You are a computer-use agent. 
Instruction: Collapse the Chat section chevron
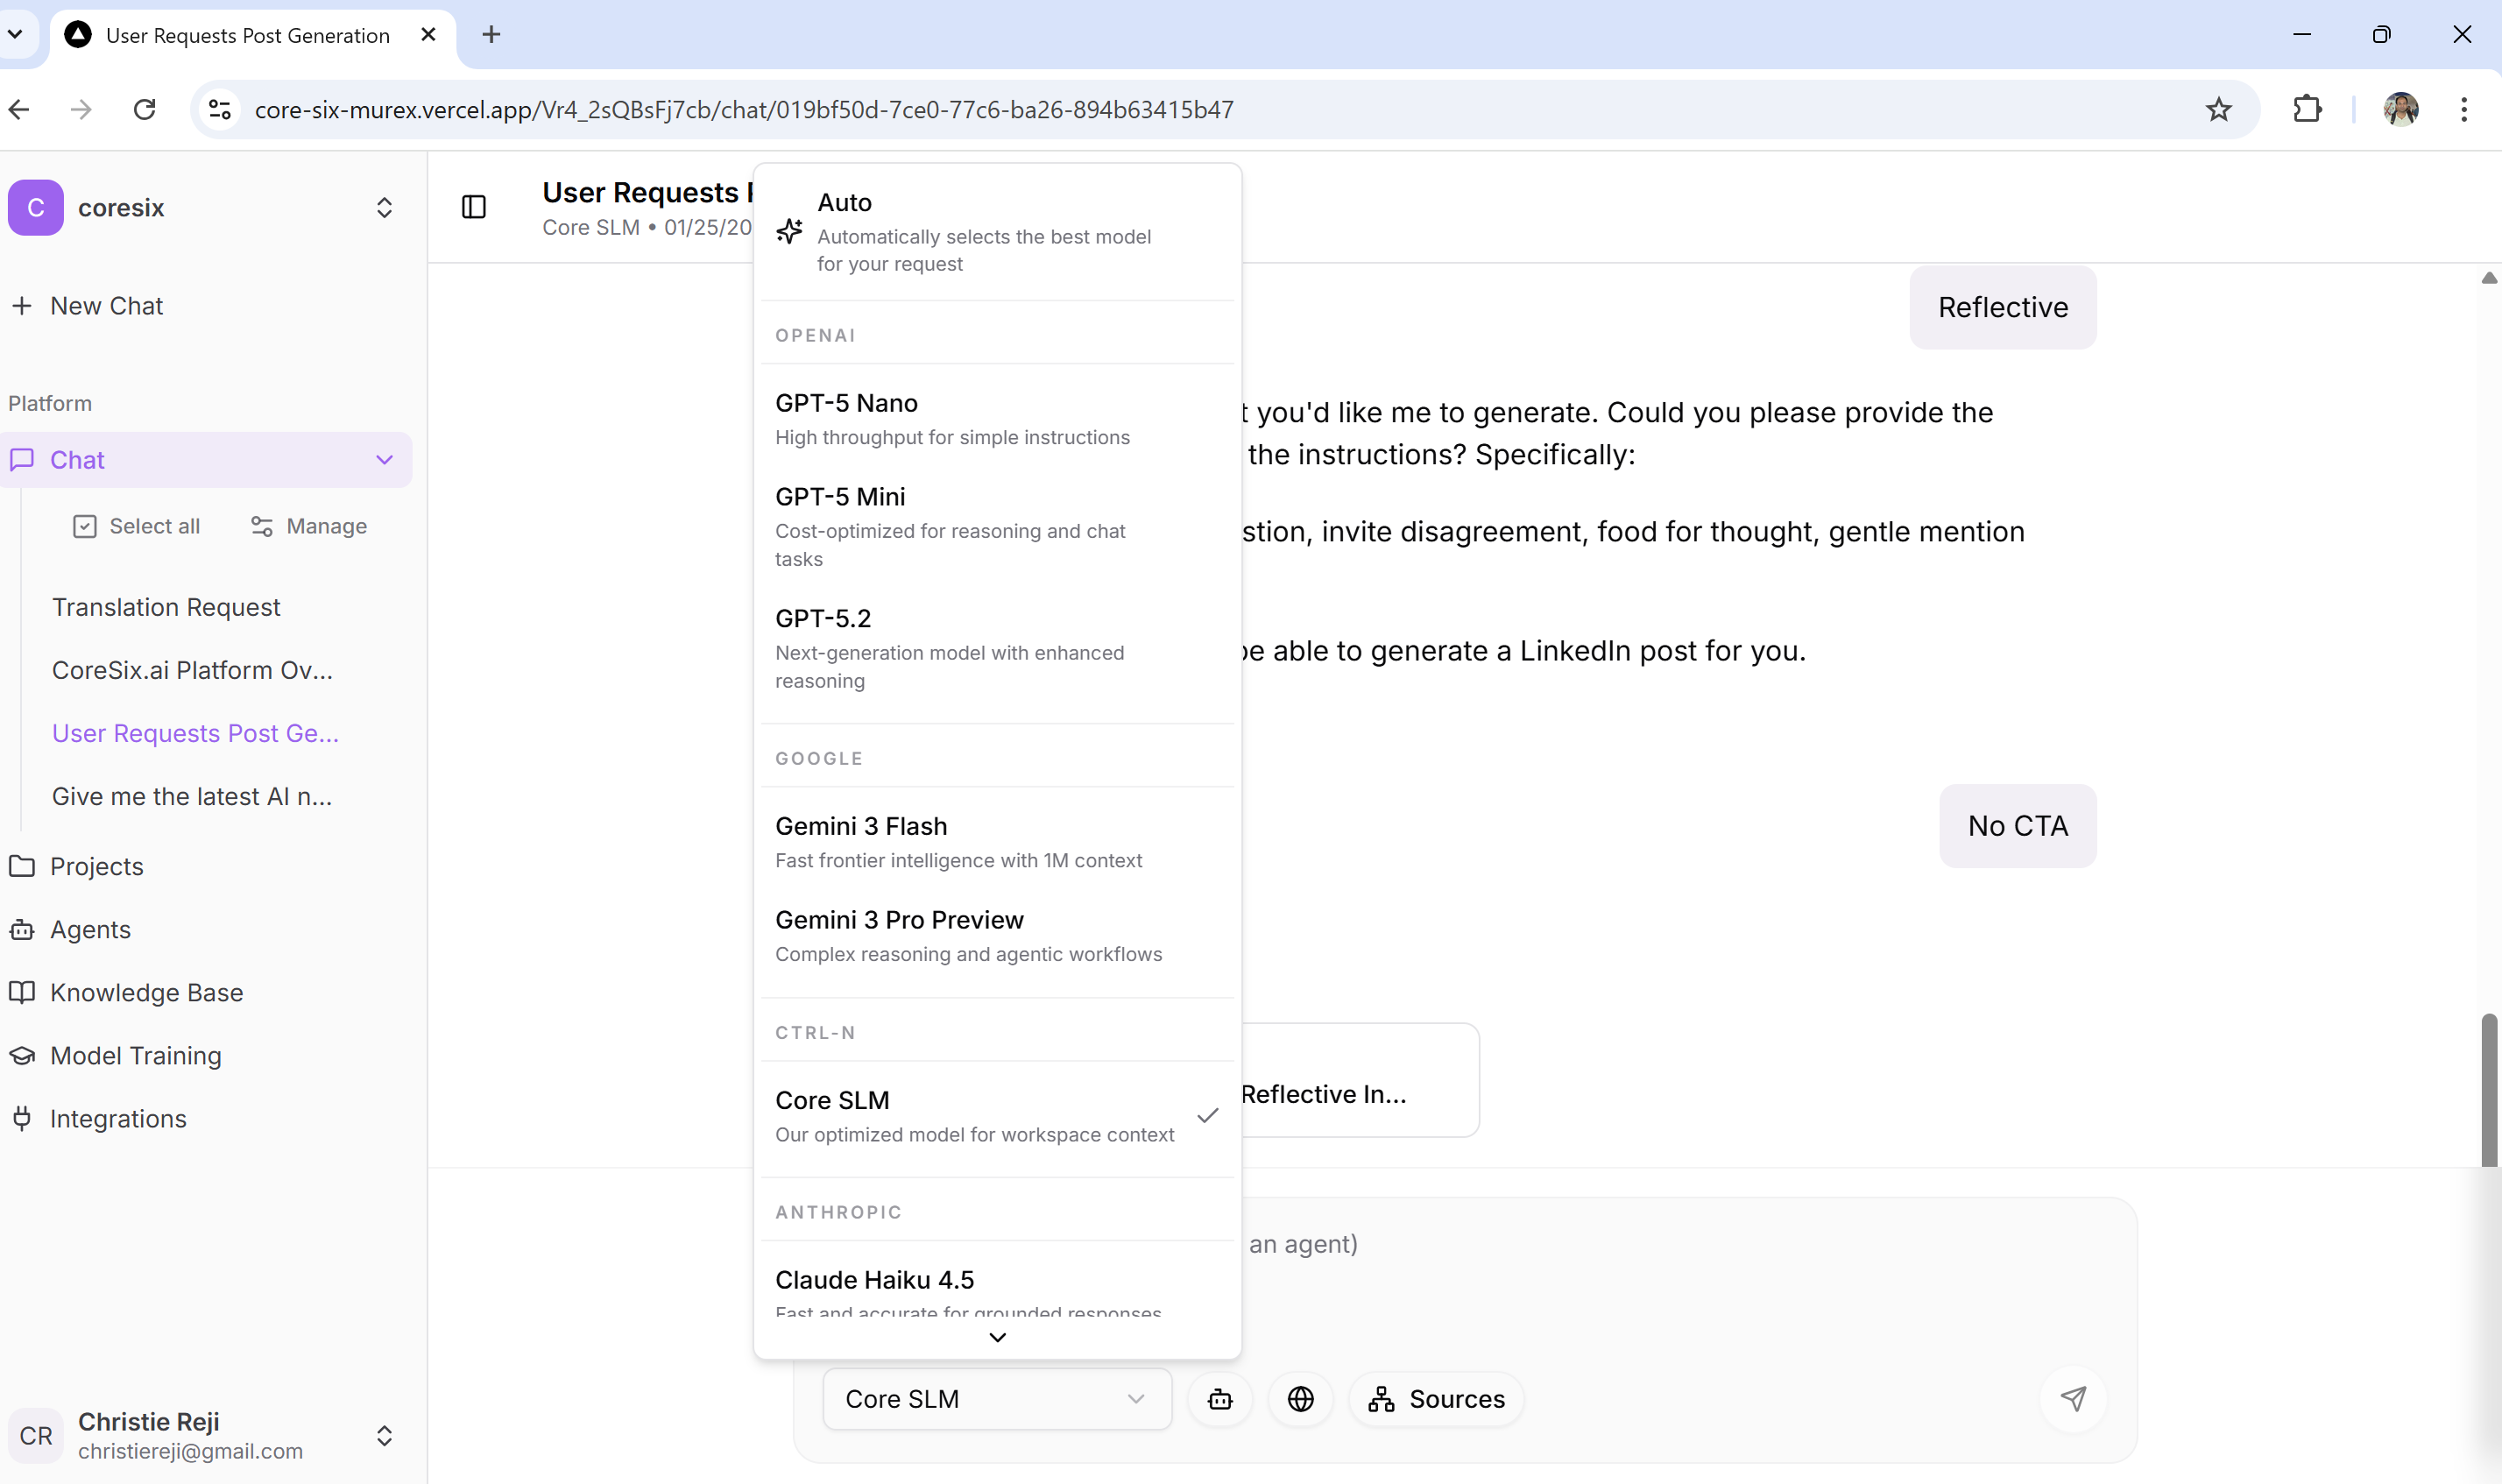(x=384, y=460)
